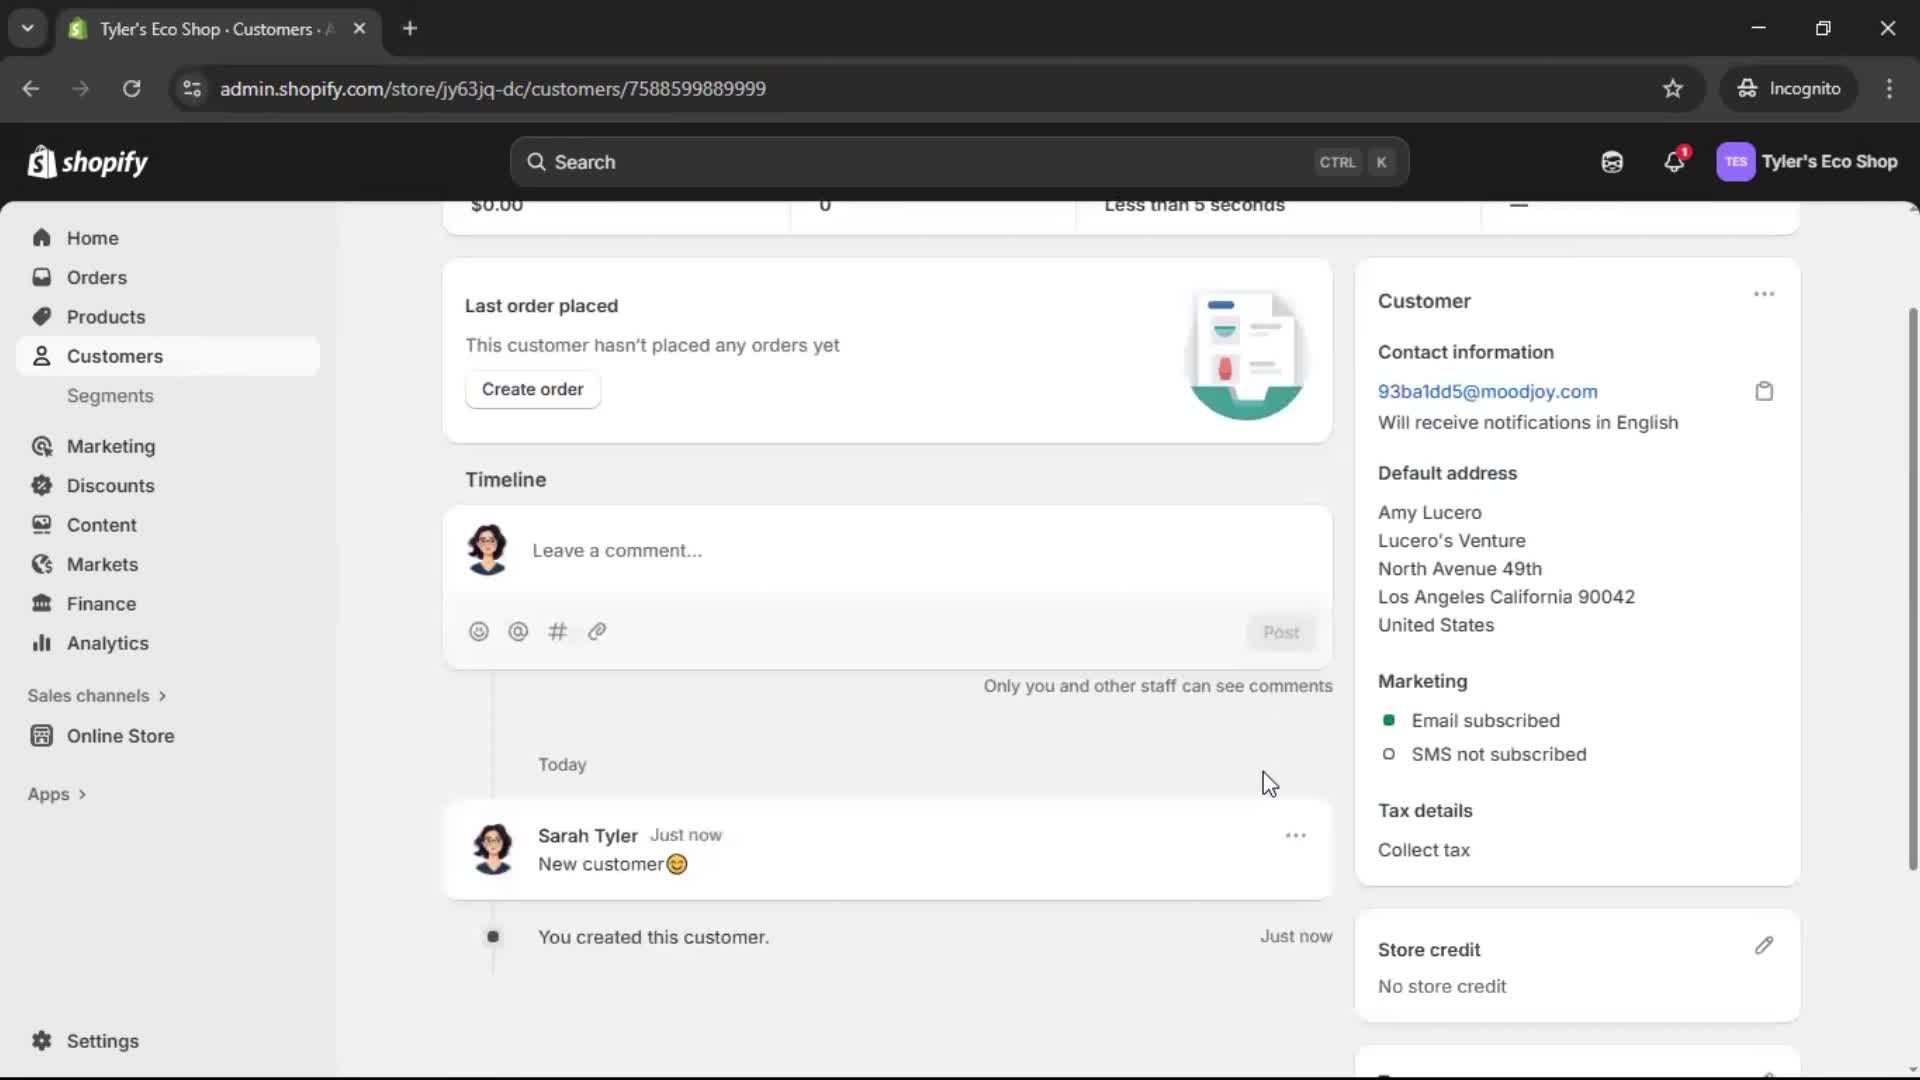Toggle SMS marketing subscription radio
1920x1080 pixels.
[x=1389, y=755]
